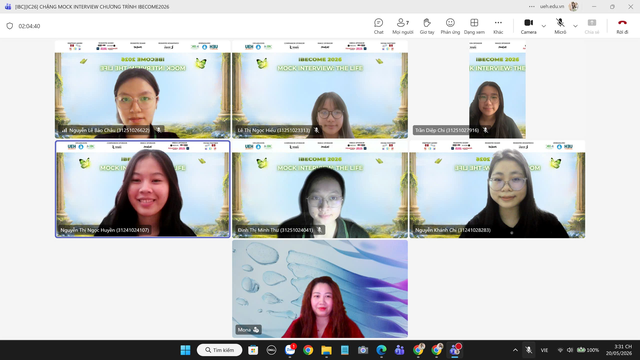Click the 02:04:40 meeting timer
The height and width of the screenshot is (360, 640).
[29, 26]
